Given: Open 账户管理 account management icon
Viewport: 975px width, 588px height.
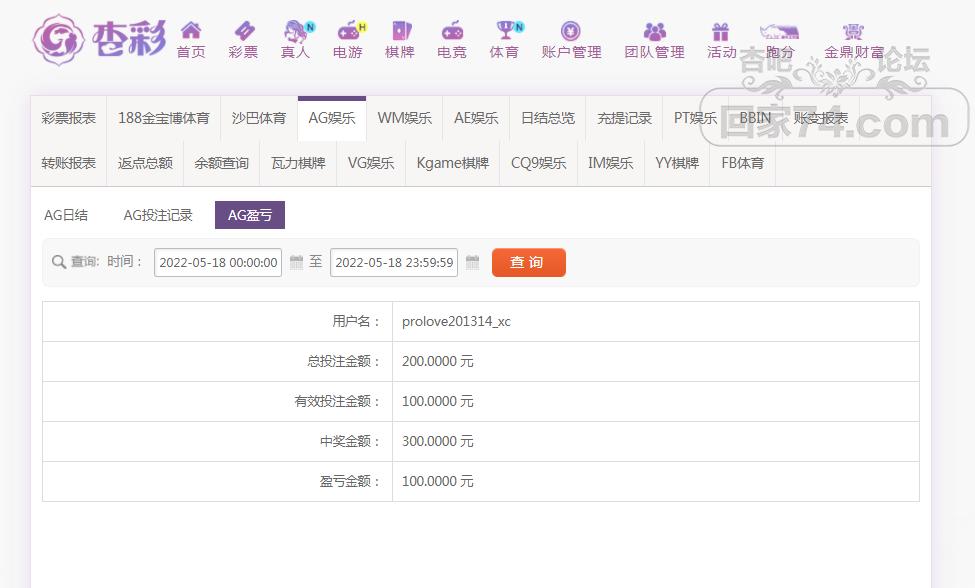Looking at the screenshot, I should (571, 31).
